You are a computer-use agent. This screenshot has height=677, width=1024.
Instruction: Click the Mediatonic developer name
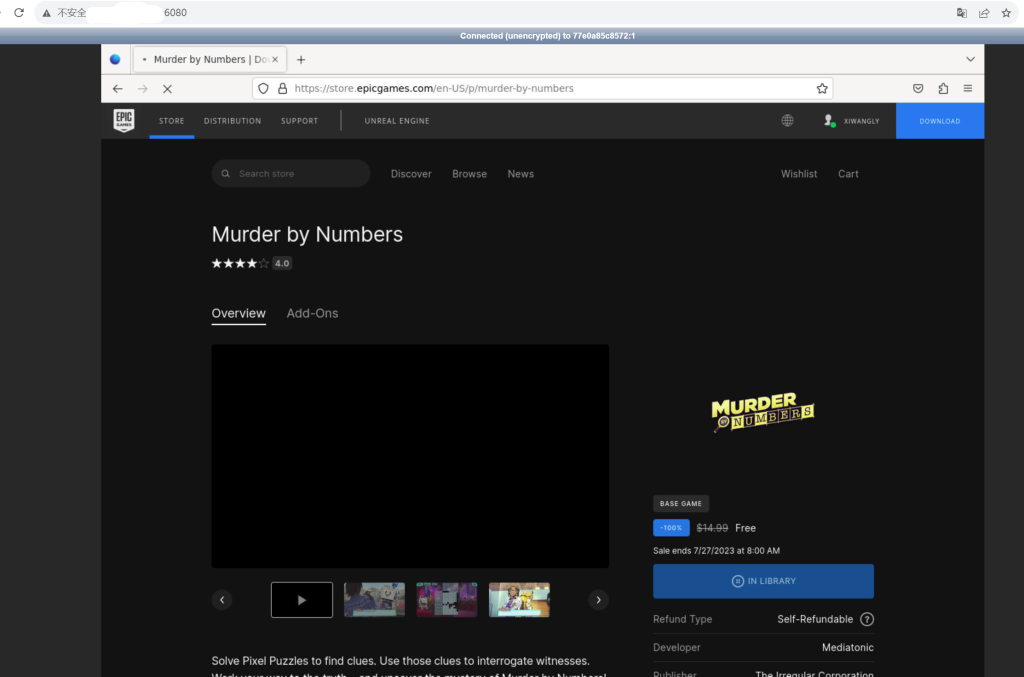point(847,647)
